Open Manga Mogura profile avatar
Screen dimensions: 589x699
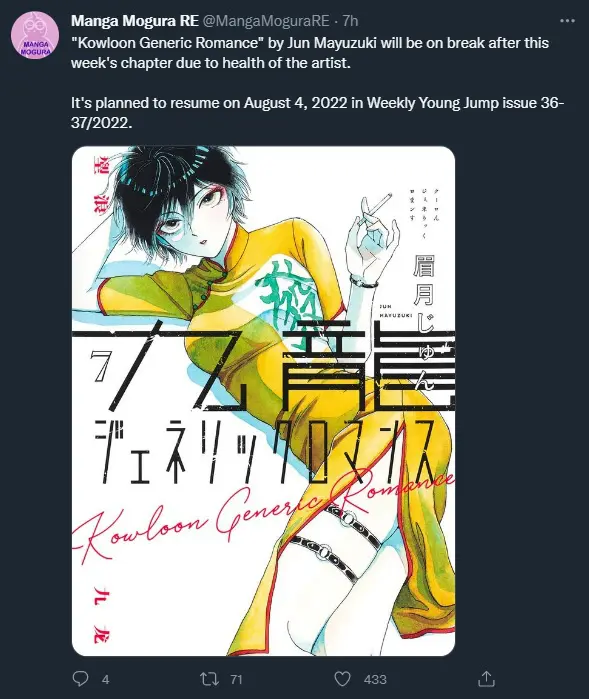pos(35,35)
